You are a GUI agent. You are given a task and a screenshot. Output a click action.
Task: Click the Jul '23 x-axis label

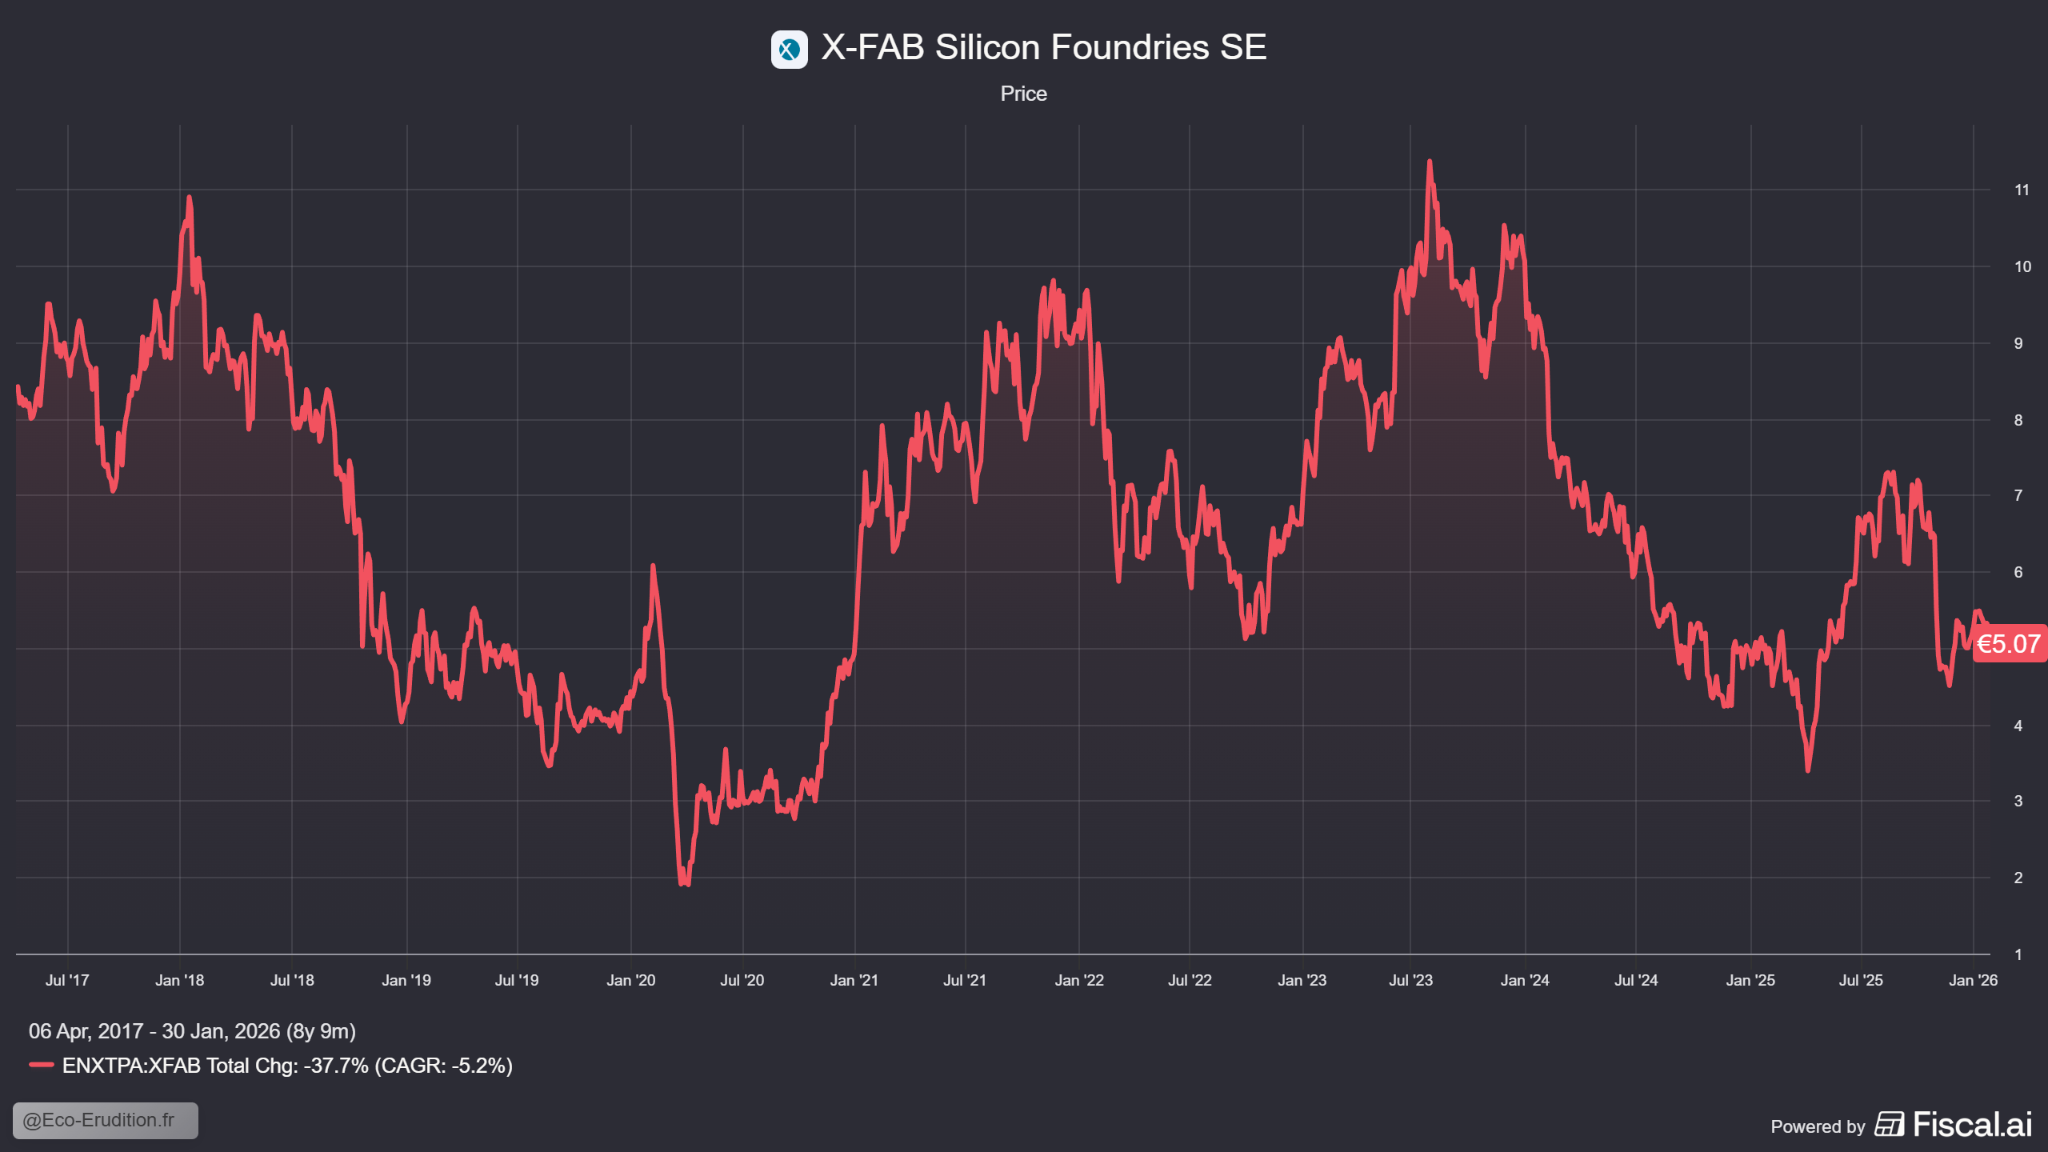click(x=1410, y=980)
